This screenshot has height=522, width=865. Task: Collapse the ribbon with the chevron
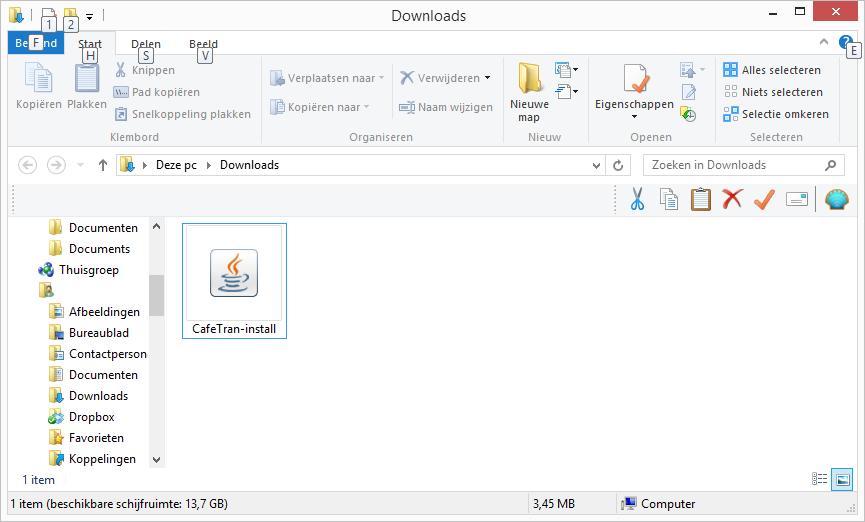point(824,43)
